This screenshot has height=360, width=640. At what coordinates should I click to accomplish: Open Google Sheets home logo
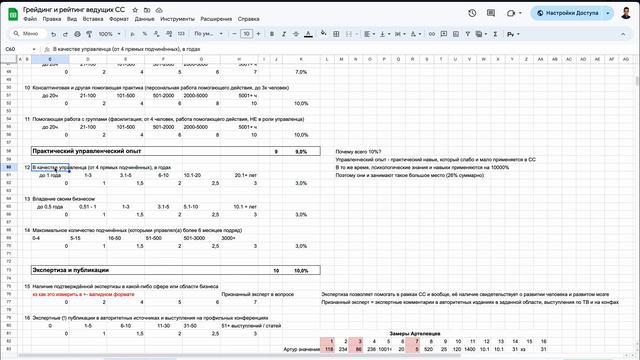[x=13, y=13]
